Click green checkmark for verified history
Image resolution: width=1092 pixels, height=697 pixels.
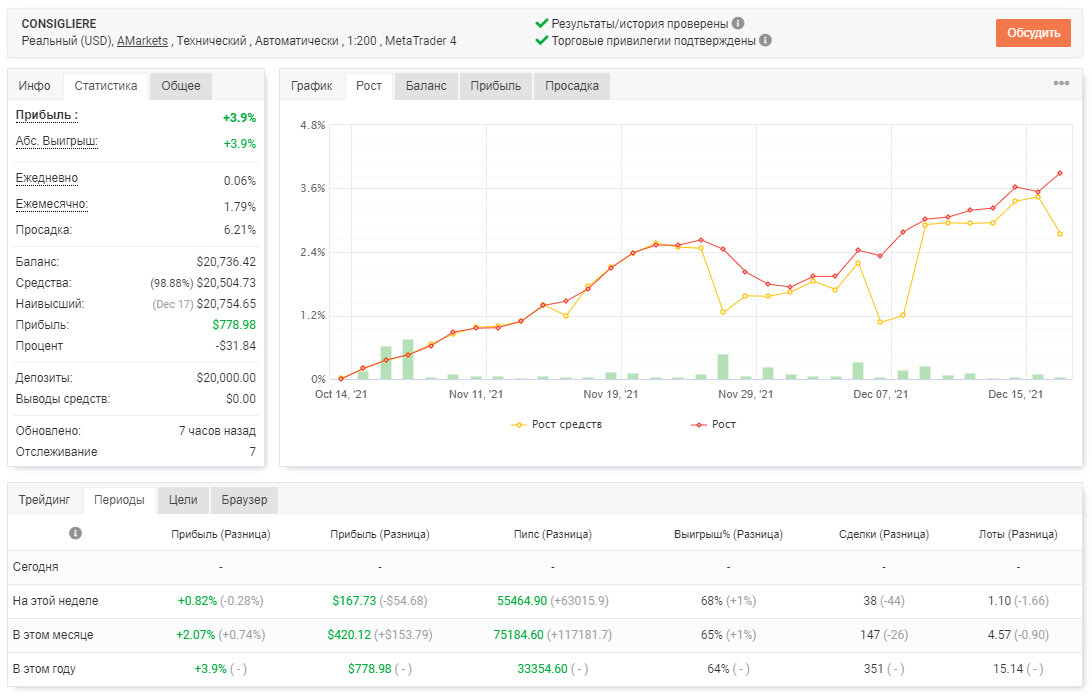coord(541,23)
